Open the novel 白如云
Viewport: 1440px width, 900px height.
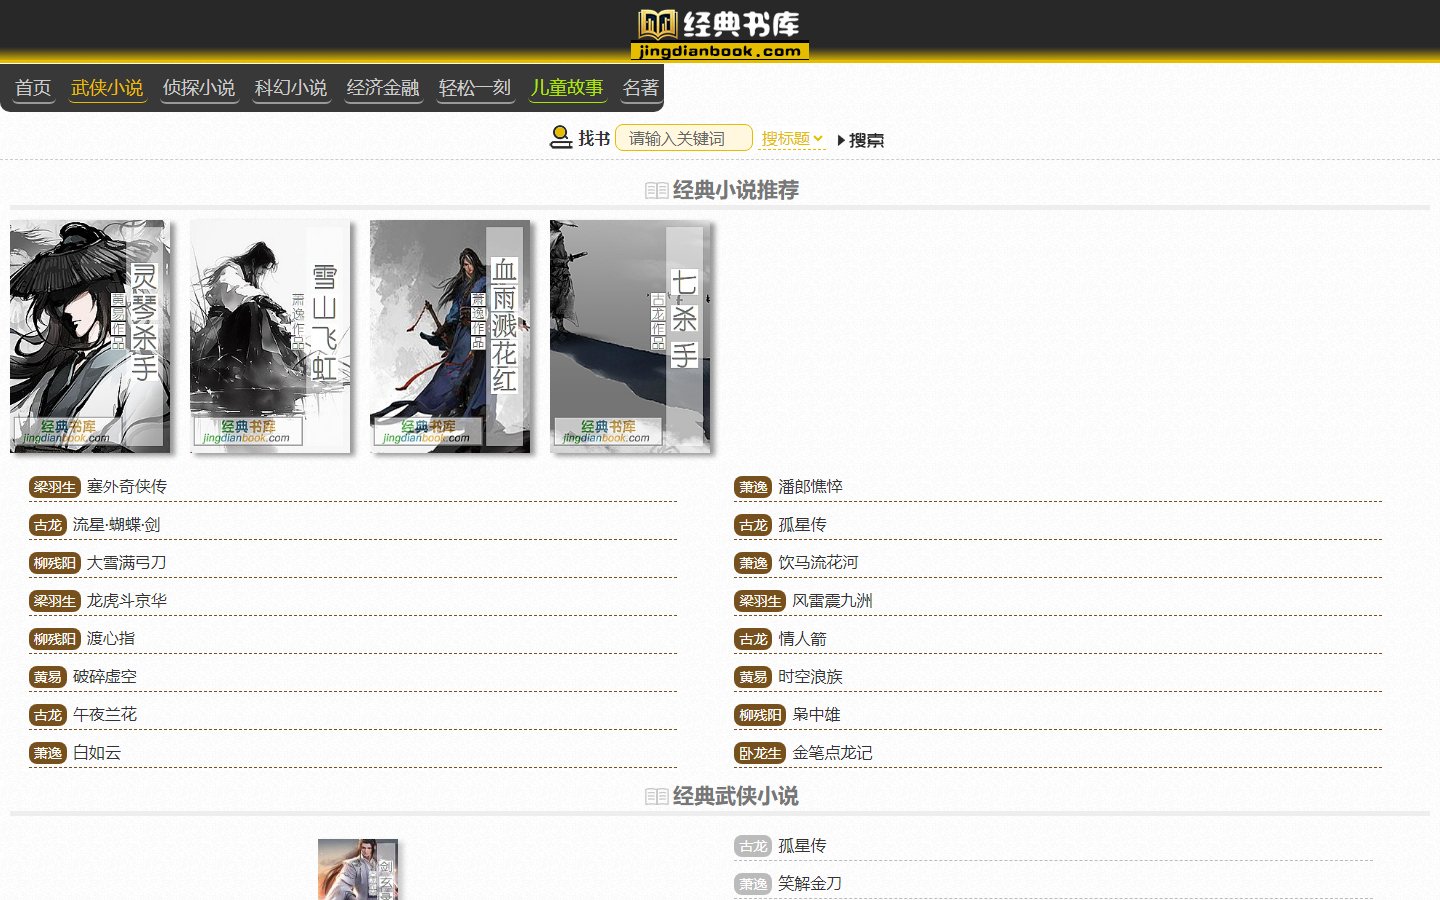point(97,752)
